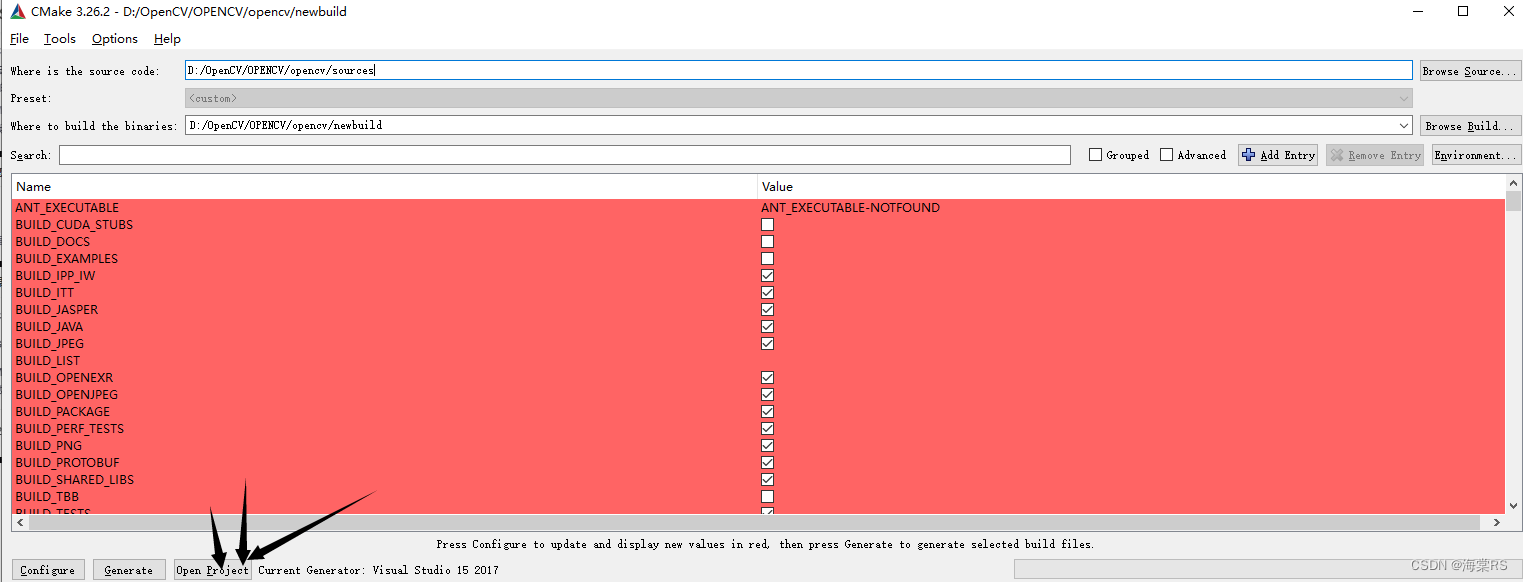This screenshot has height=582, width=1523.
Task: Open the Options menu
Action: coord(115,39)
